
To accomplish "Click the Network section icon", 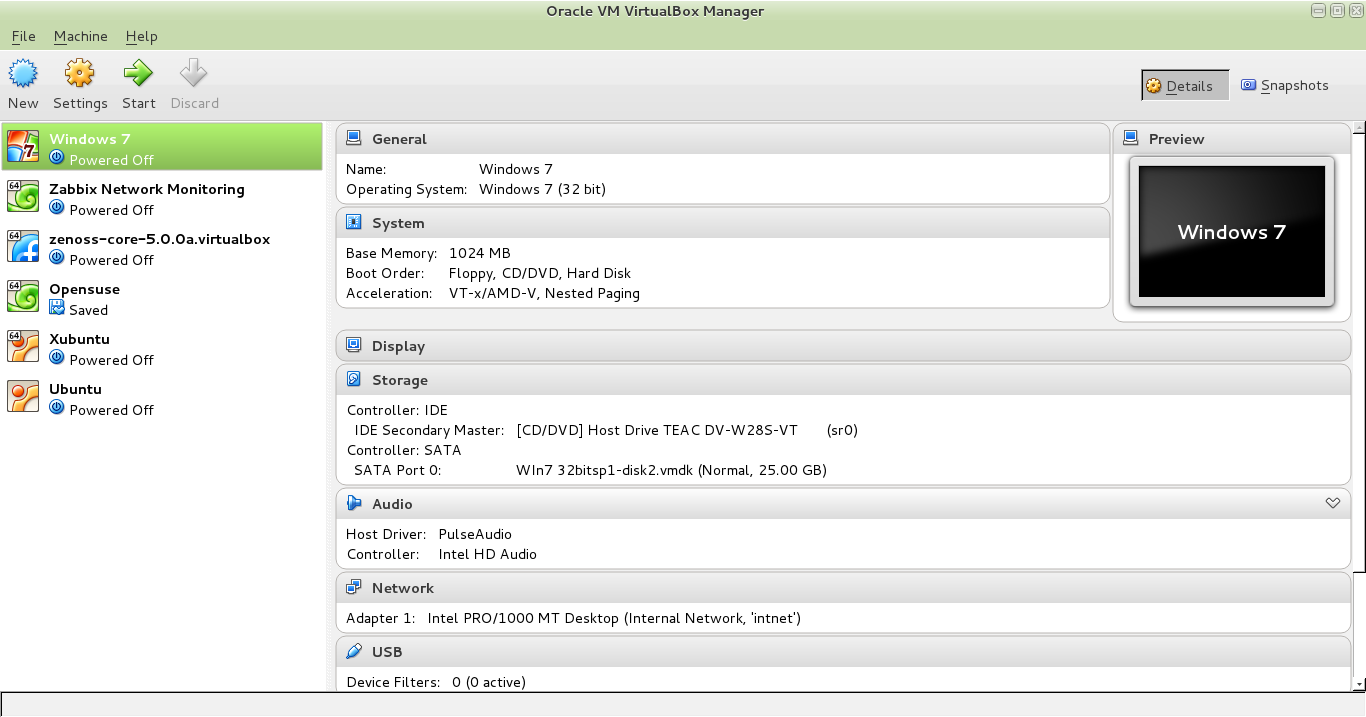I will coord(353,587).
